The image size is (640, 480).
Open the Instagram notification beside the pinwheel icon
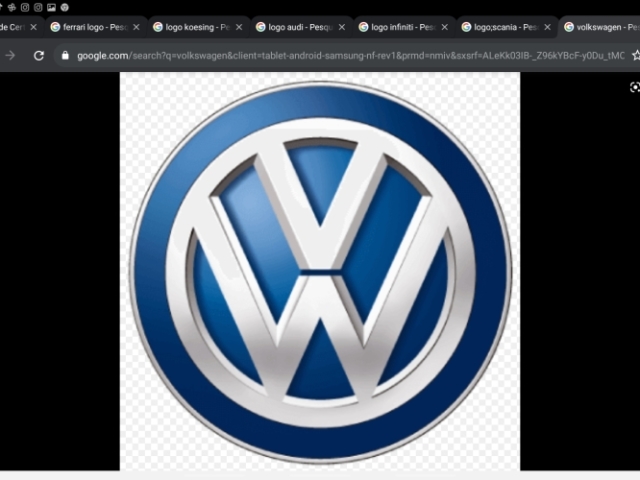coord(25,7)
